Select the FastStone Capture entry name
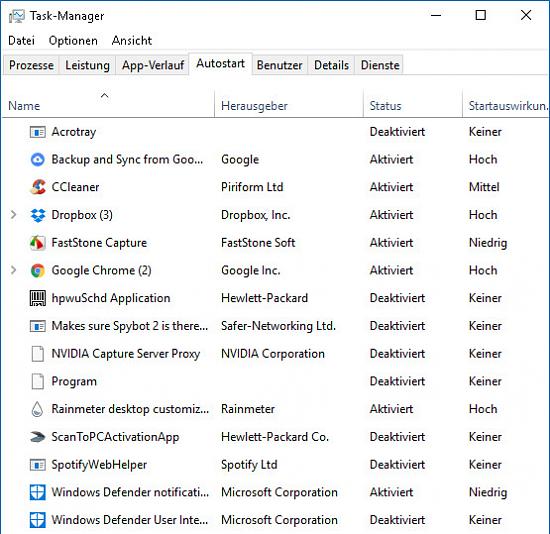The image size is (550, 534). coord(99,243)
